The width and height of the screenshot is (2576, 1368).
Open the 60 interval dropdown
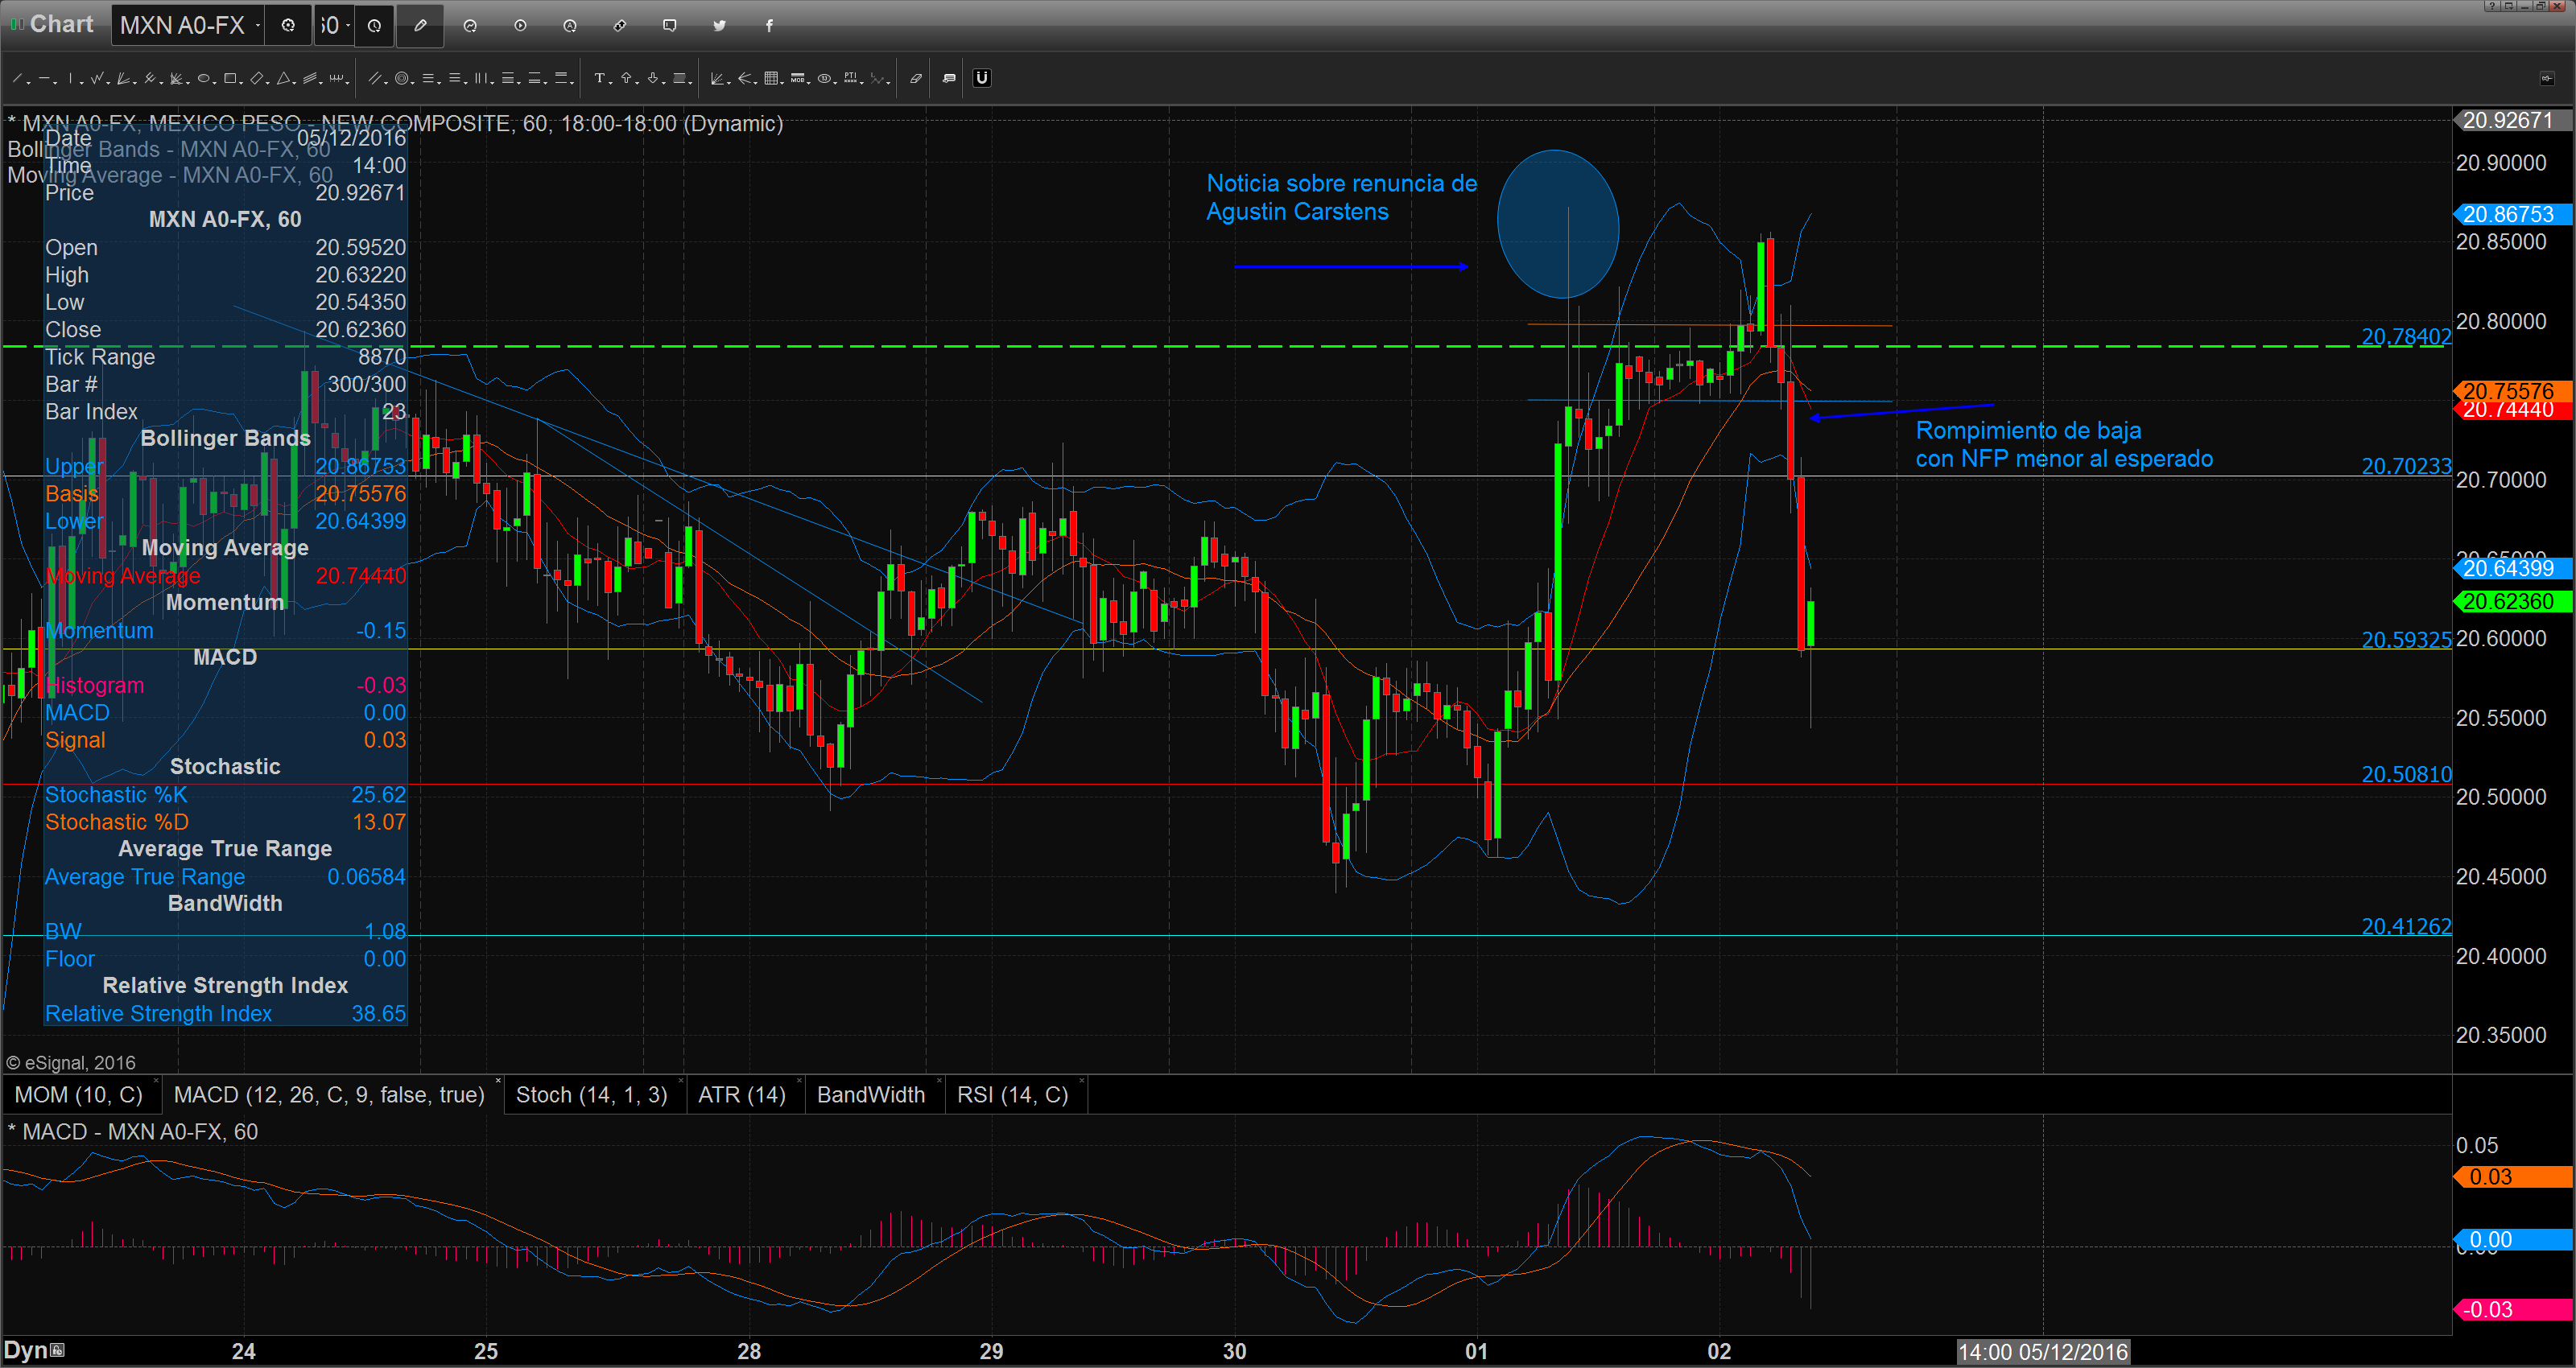[348, 25]
